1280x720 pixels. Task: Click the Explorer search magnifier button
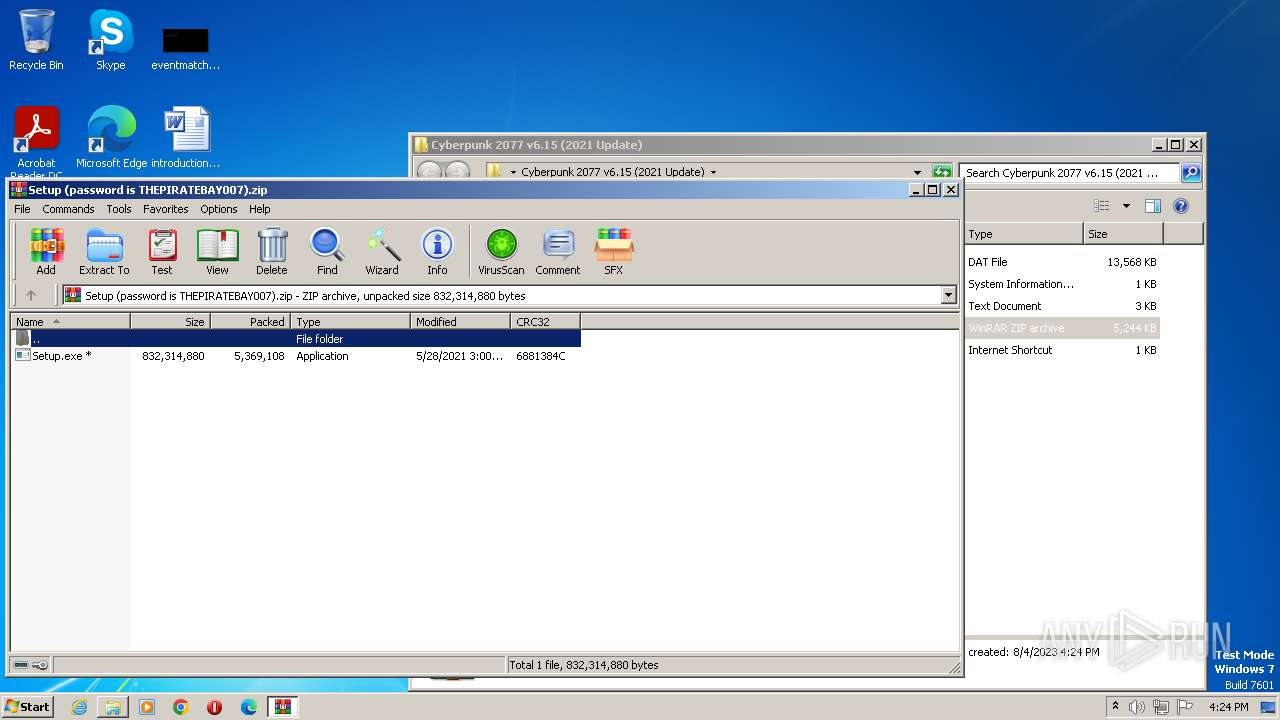coord(1190,172)
